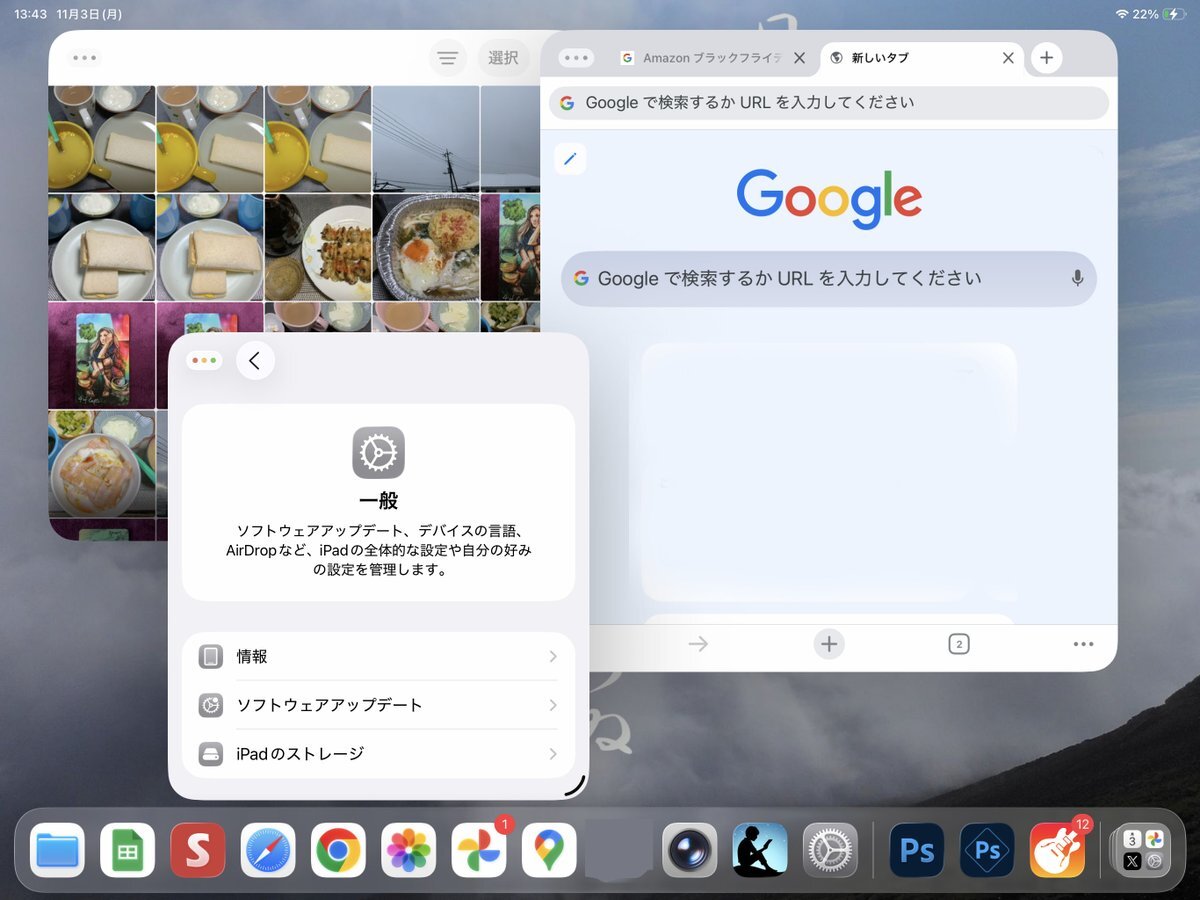Close the 新しいタブ tab
The height and width of the screenshot is (900, 1200).
tap(1008, 58)
